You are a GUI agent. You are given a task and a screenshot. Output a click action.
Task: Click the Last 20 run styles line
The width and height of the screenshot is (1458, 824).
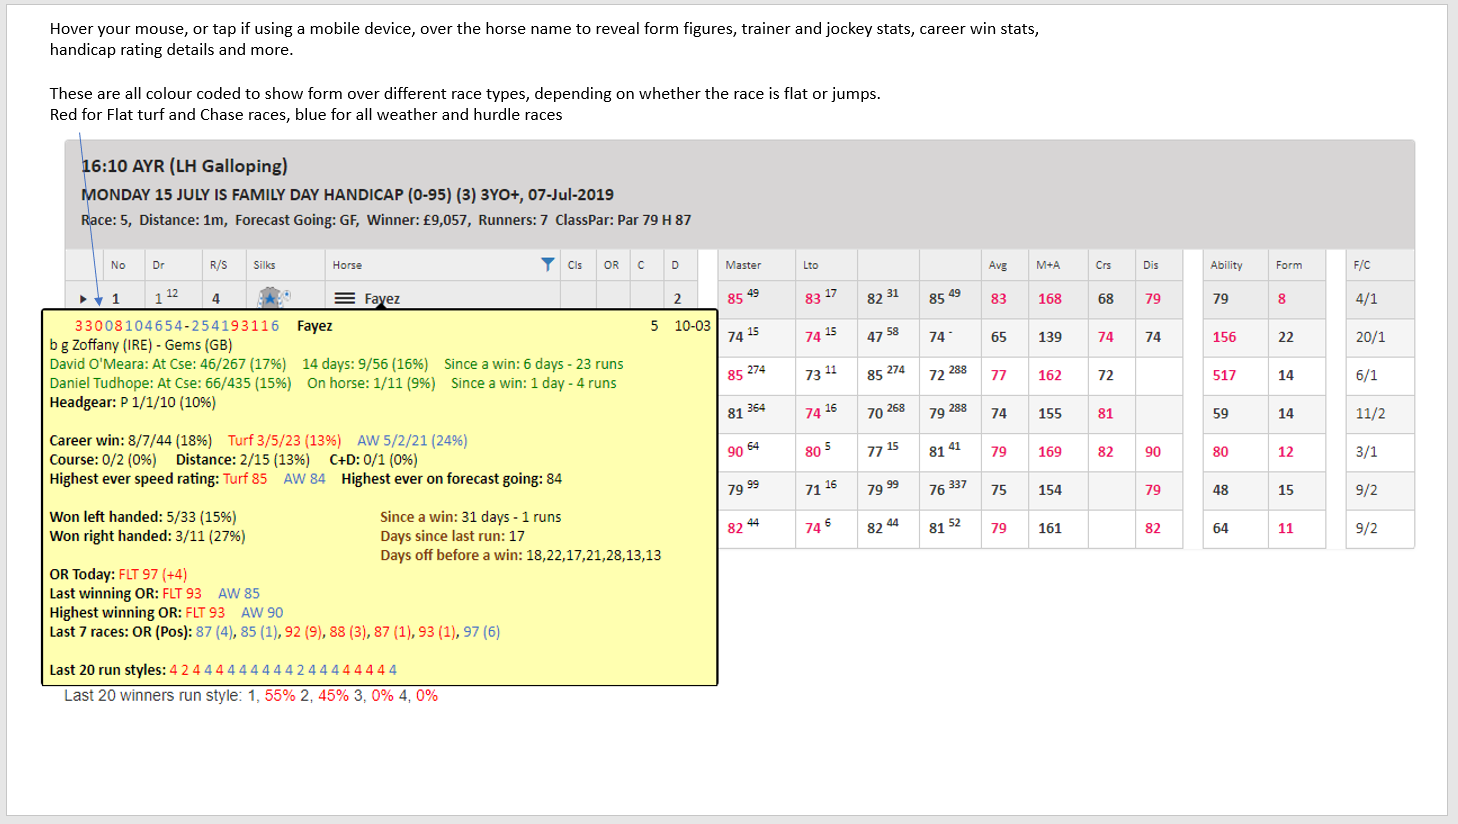(x=224, y=670)
